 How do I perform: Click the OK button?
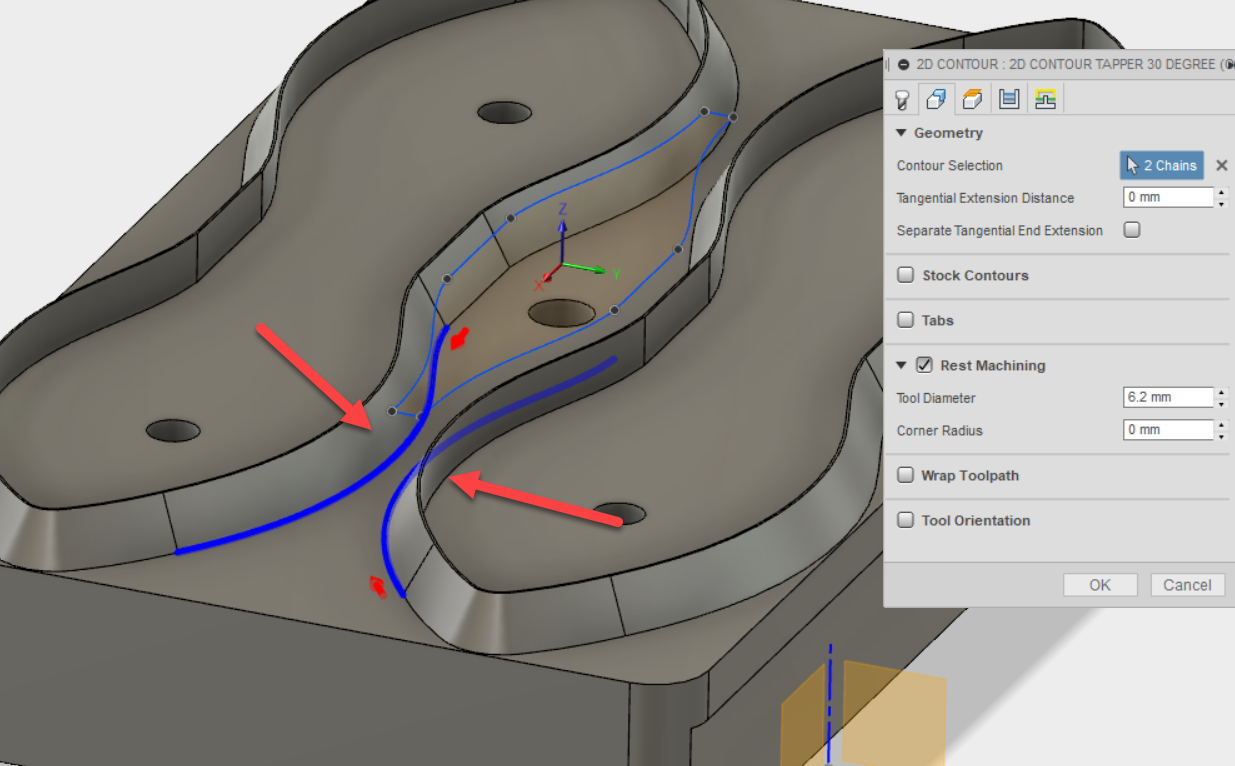click(x=1100, y=585)
